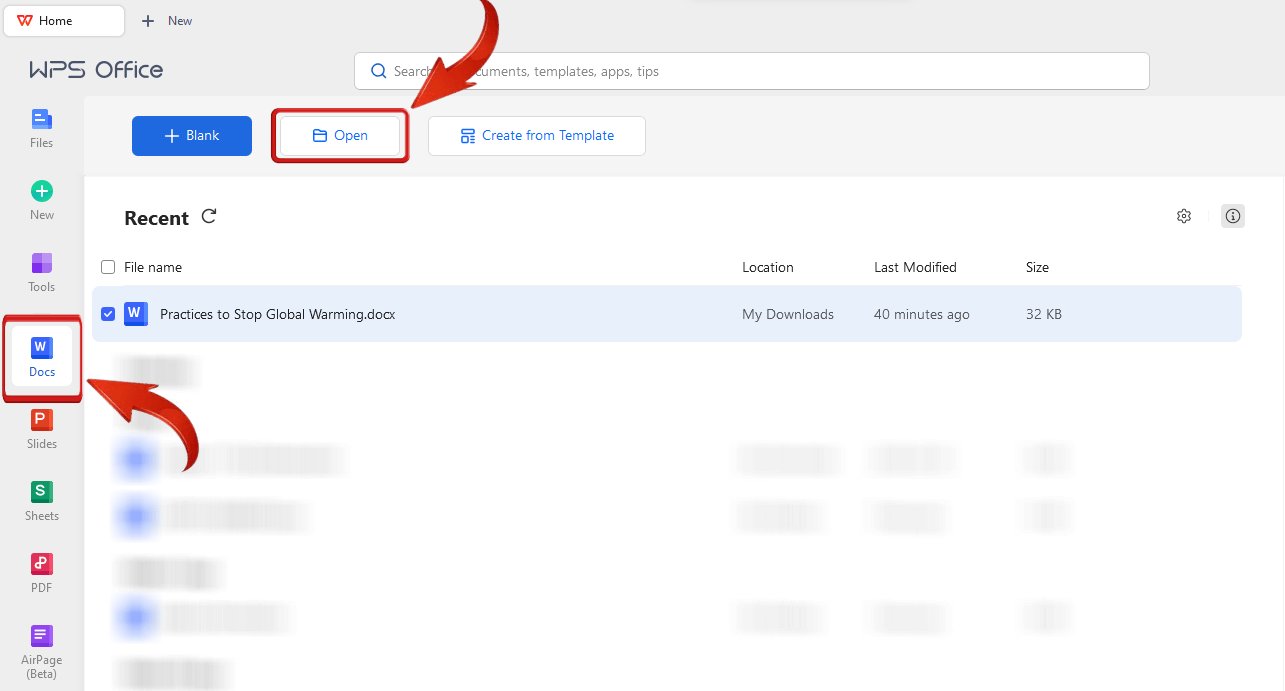Sort by Location column header
Image resolution: width=1285 pixels, height=691 pixels.
click(x=768, y=267)
